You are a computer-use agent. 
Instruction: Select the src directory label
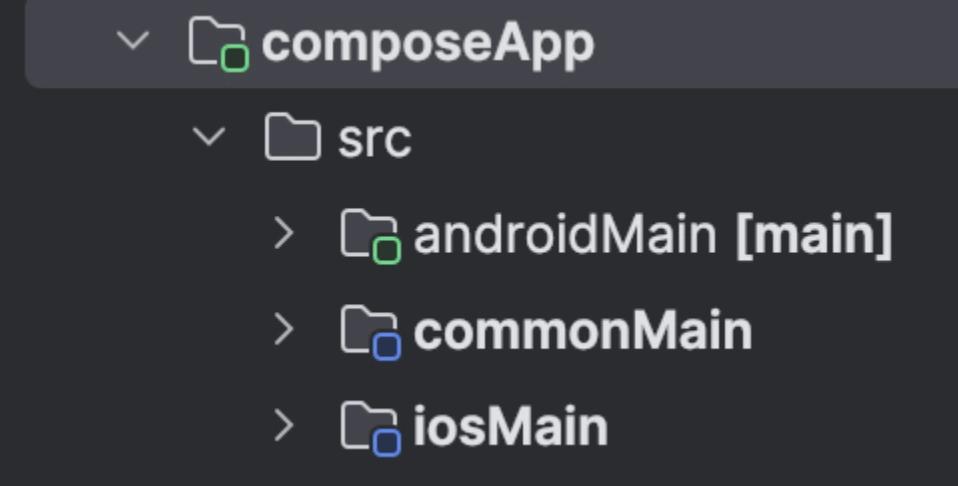[374, 139]
